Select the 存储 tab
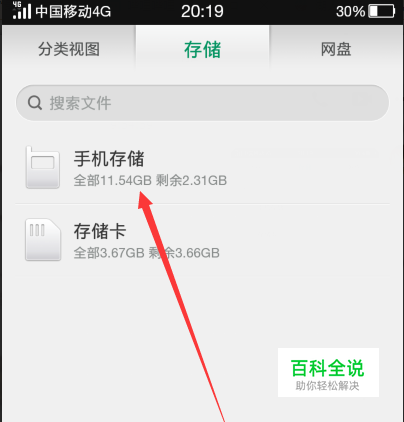This screenshot has height=422, width=404. [202, 49]
